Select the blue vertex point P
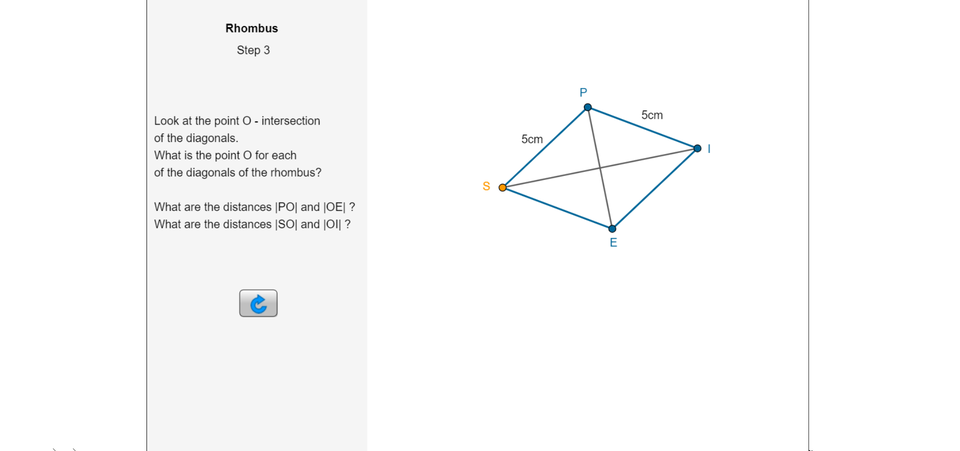960x451 pixels. (x=588, y=107)
